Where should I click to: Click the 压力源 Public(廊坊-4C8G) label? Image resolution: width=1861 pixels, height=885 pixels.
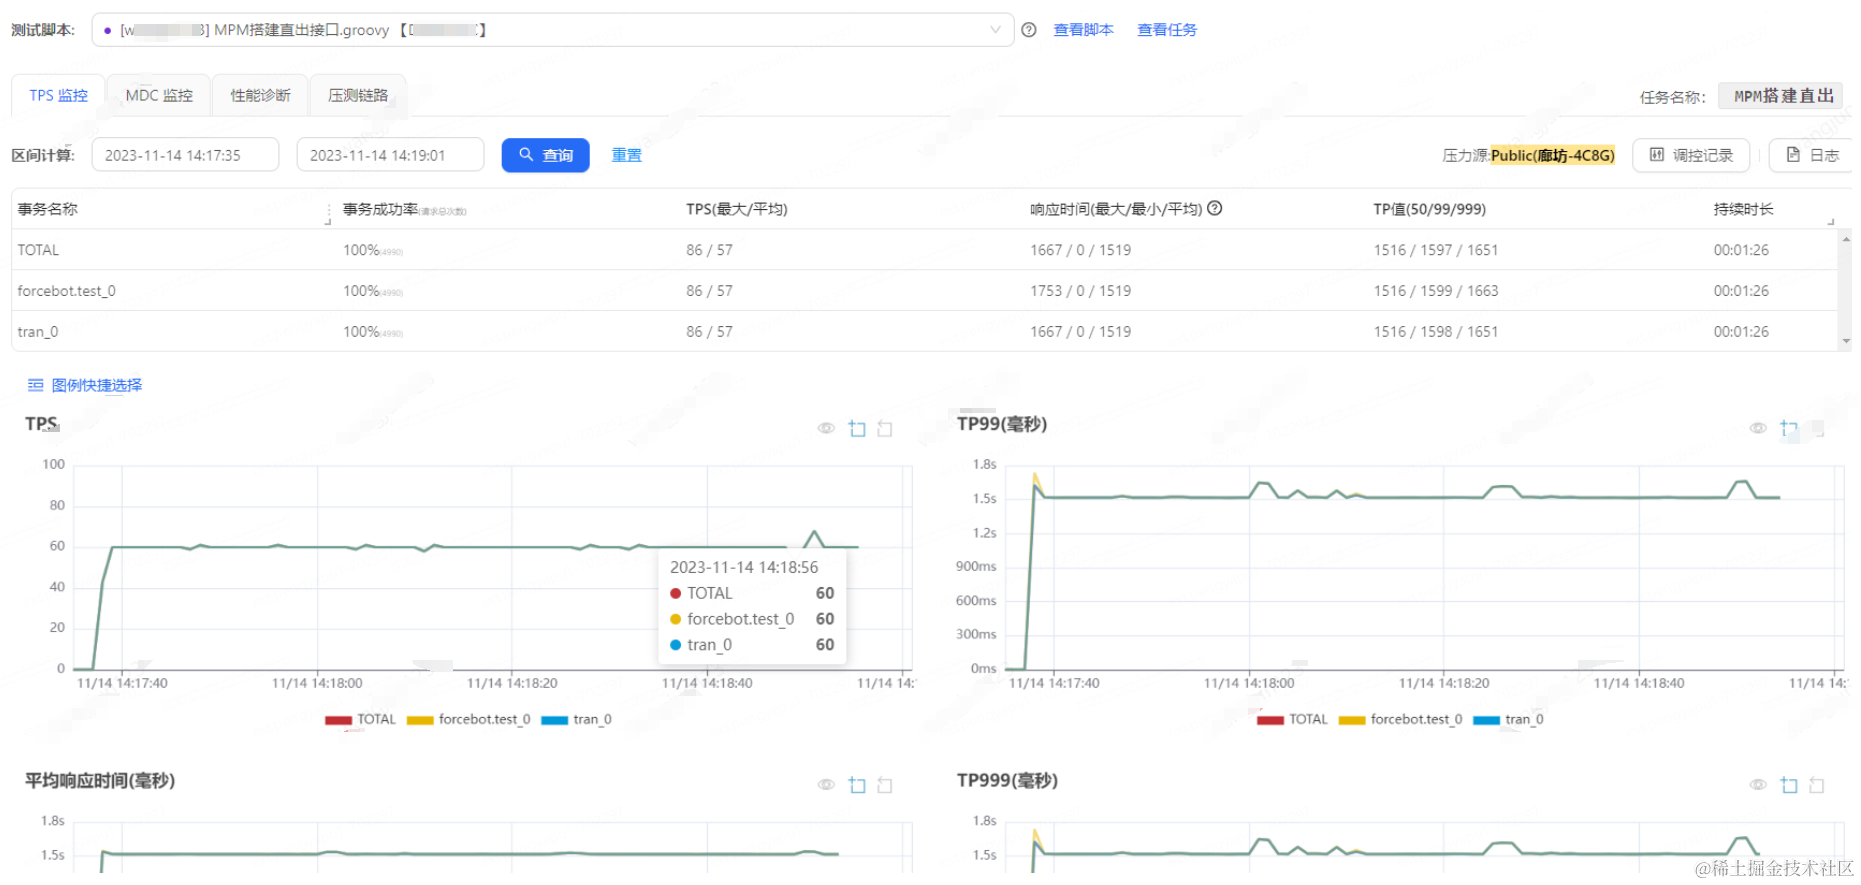(1529, 155)
